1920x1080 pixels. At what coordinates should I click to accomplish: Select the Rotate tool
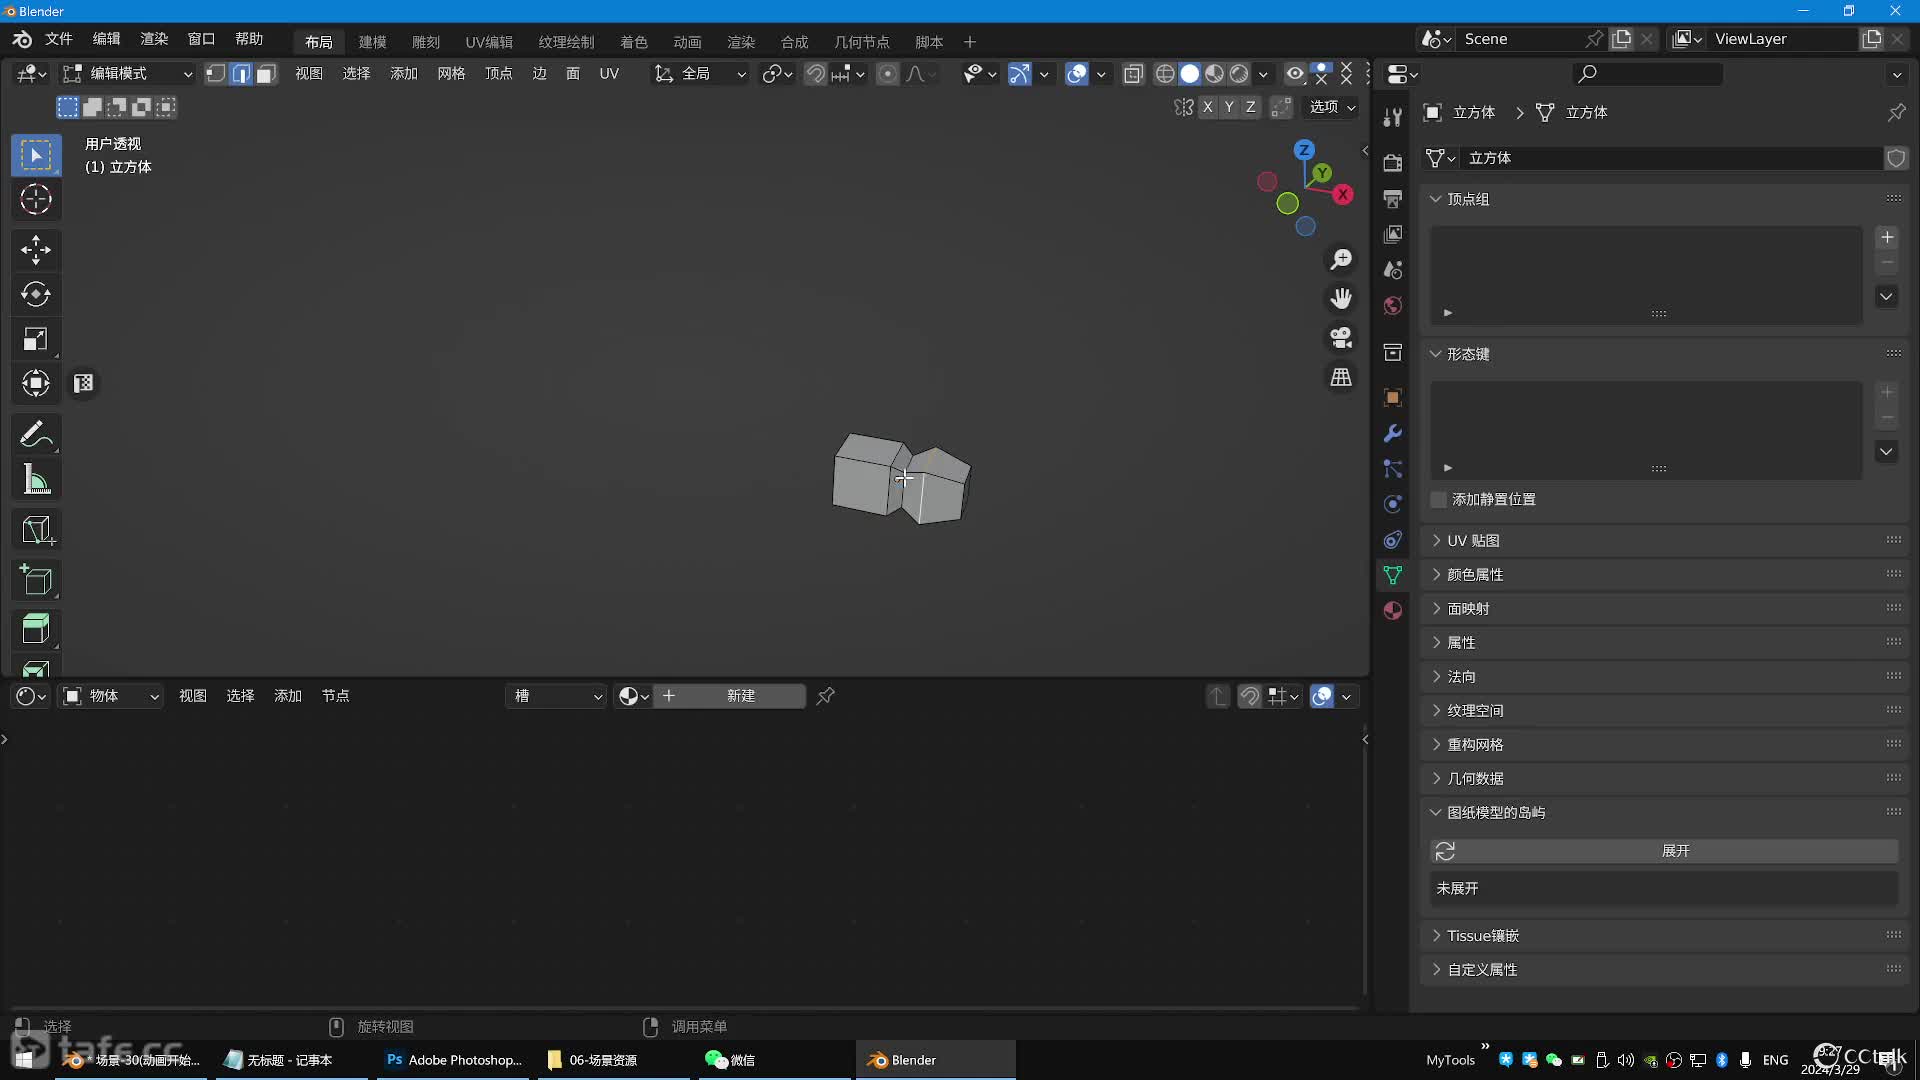tap(36, 294)
